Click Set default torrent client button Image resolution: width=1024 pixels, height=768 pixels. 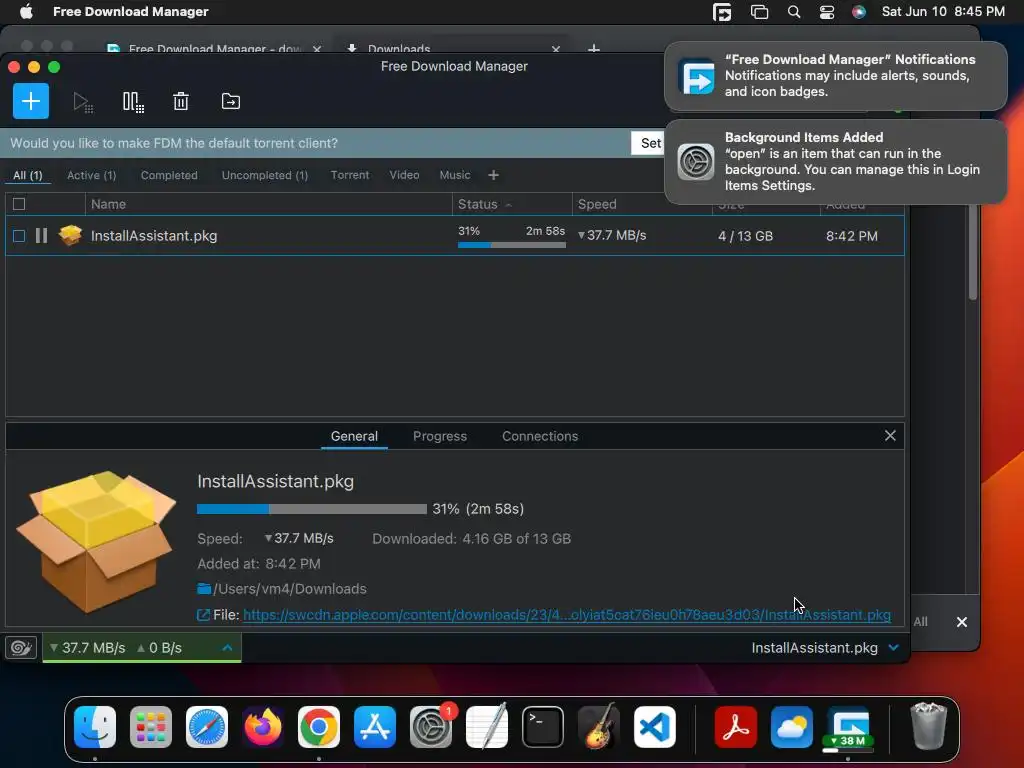pyautogui.click(x=650, y=143)
